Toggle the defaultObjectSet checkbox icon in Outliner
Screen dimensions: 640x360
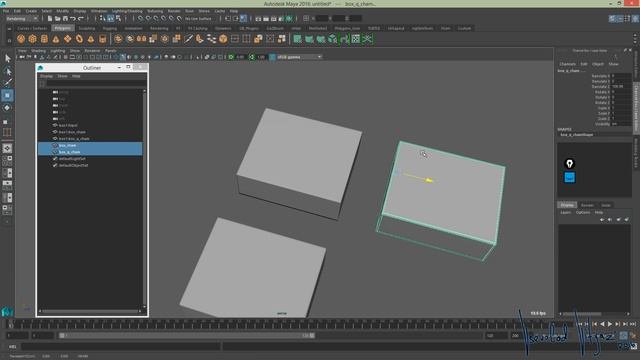(x=55, y=165)
